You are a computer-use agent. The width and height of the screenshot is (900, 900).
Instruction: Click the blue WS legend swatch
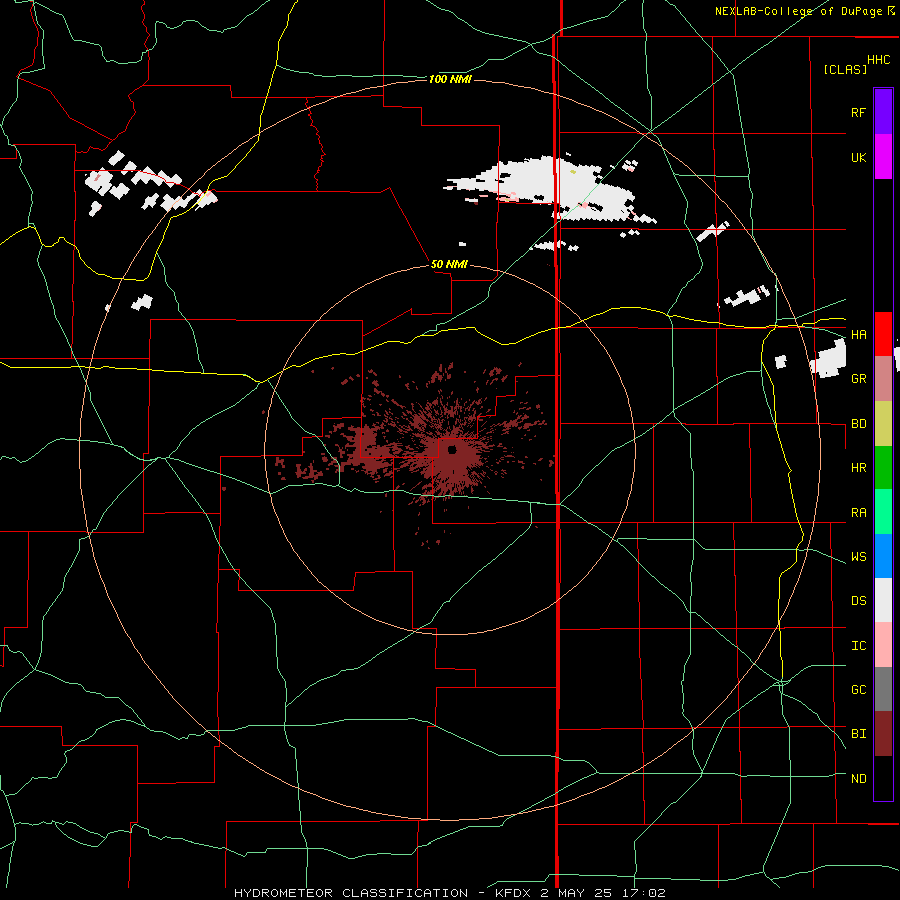pos(883,556)
